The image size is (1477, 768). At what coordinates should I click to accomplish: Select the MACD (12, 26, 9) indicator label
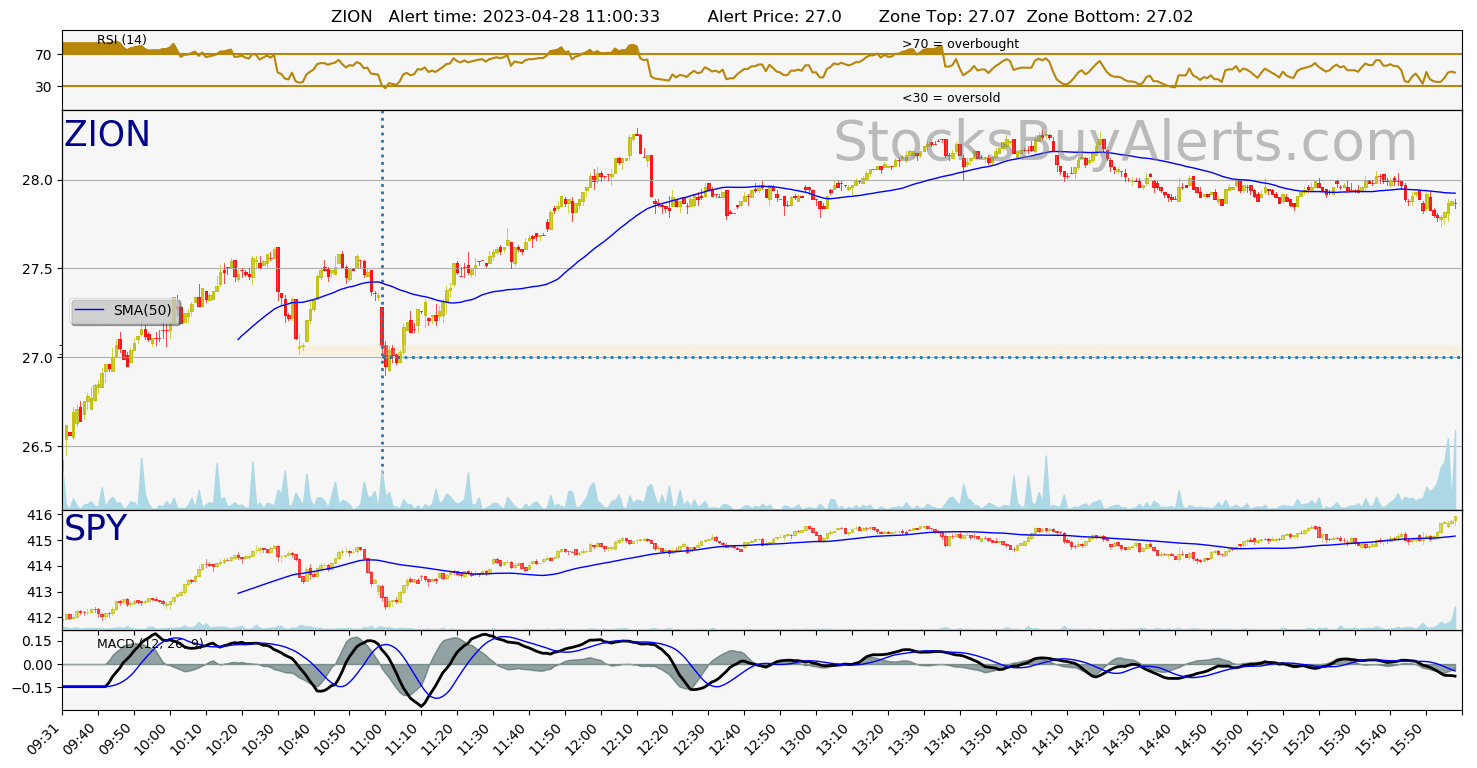[150, 643]
